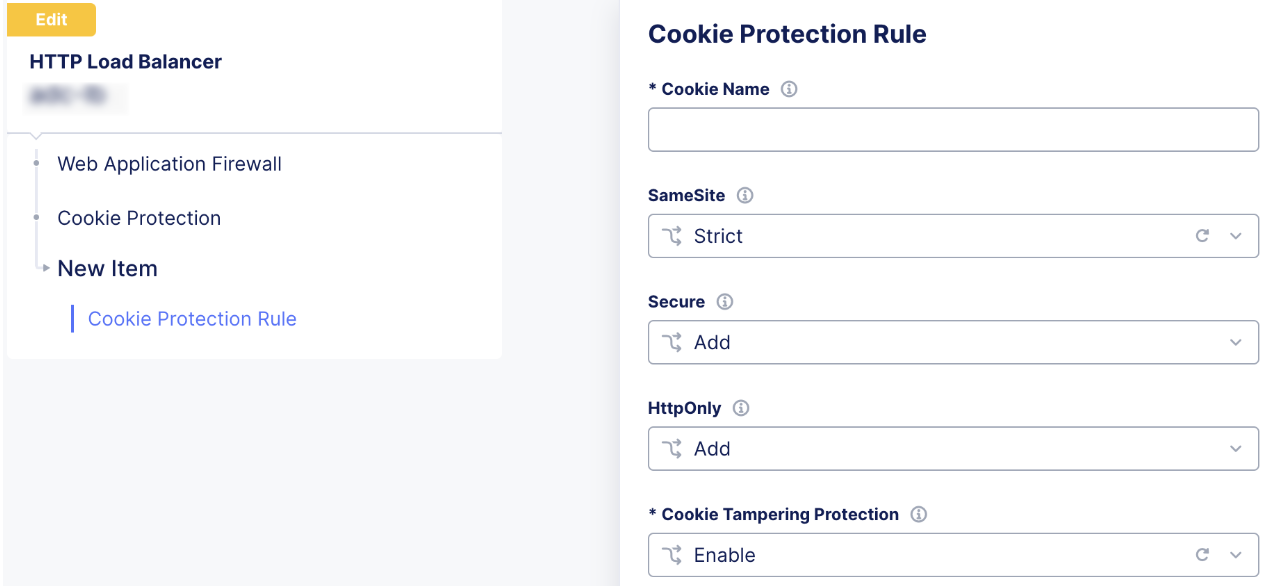Open the HttpOnly dropdown chevron
Screen dimensions: 1274x586
click(x=1236, y=449)
